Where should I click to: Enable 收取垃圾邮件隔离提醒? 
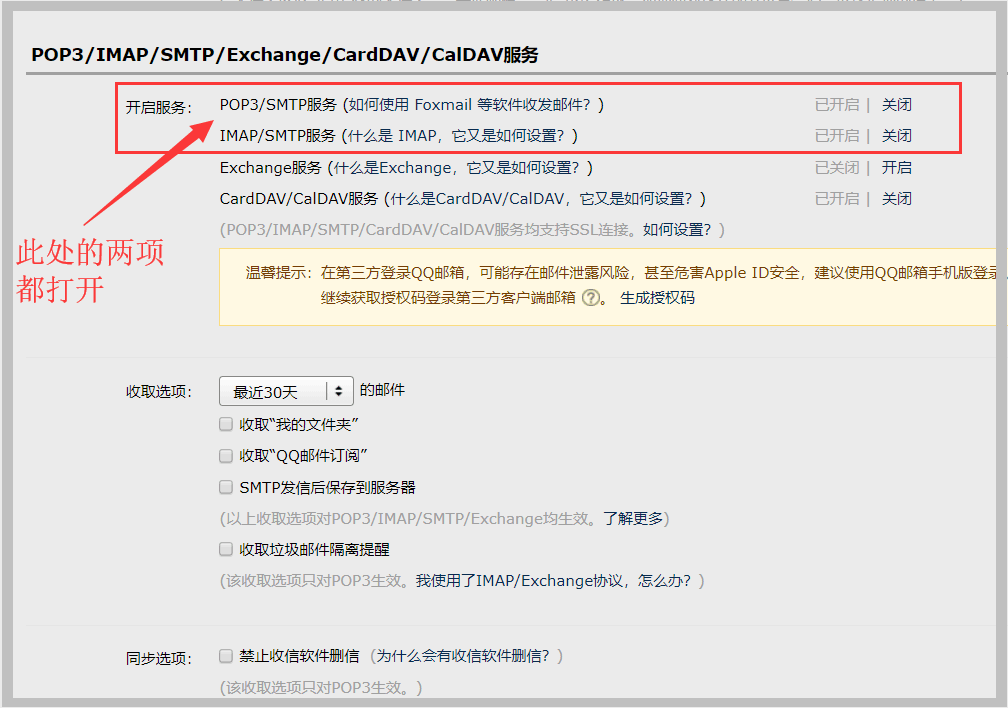[225, 549]
